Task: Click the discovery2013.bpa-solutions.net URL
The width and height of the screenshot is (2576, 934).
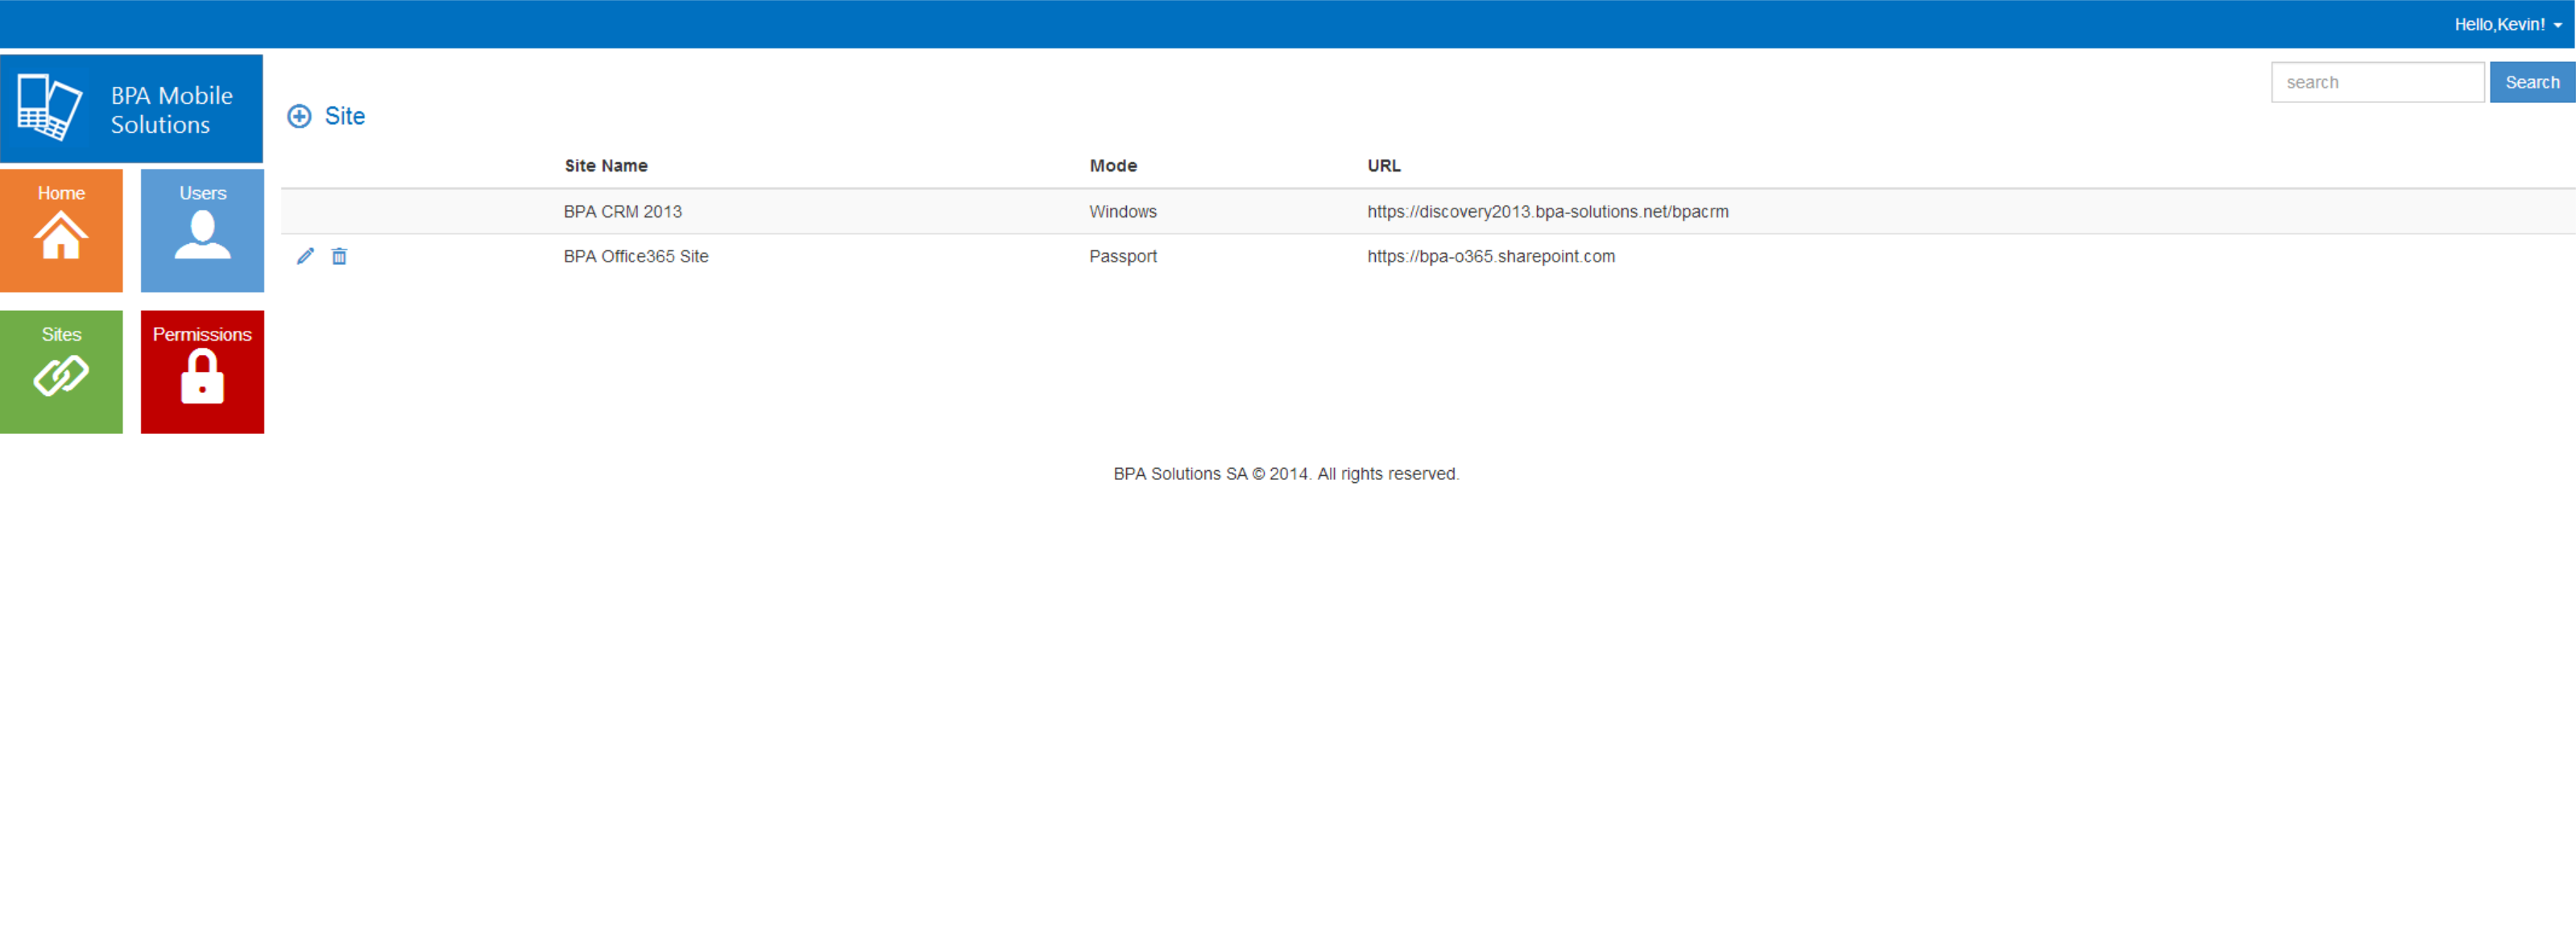Action: [x=1548, y=211]
